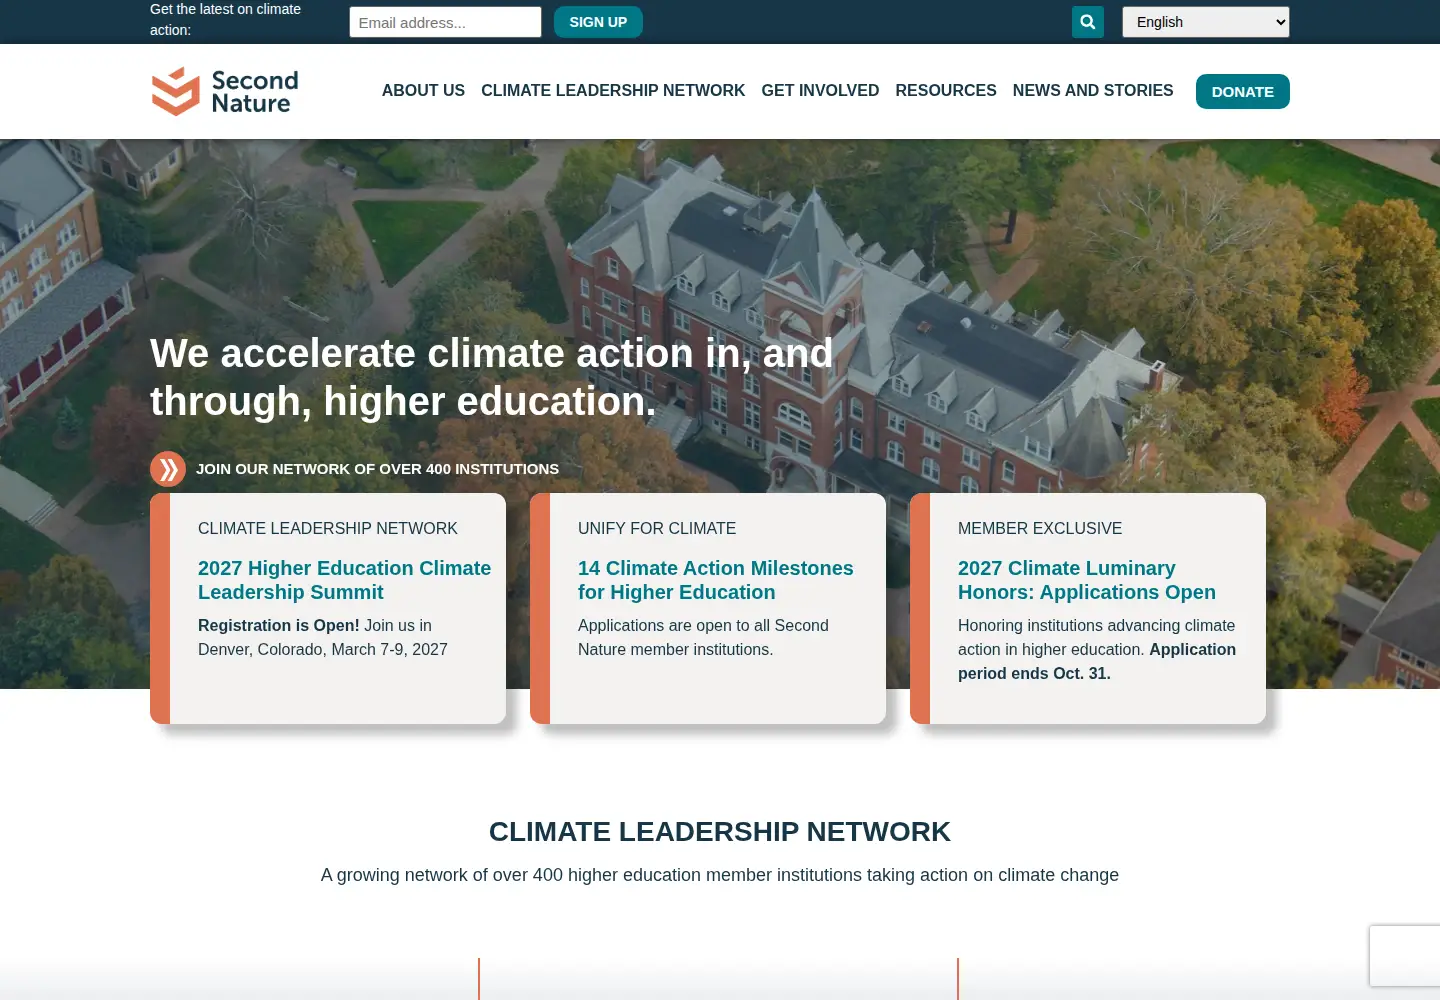Open 14 Climate Action Milestones for Higher Education
The width and height of the screenshot is (1440, 1000).
click(716, 580)
